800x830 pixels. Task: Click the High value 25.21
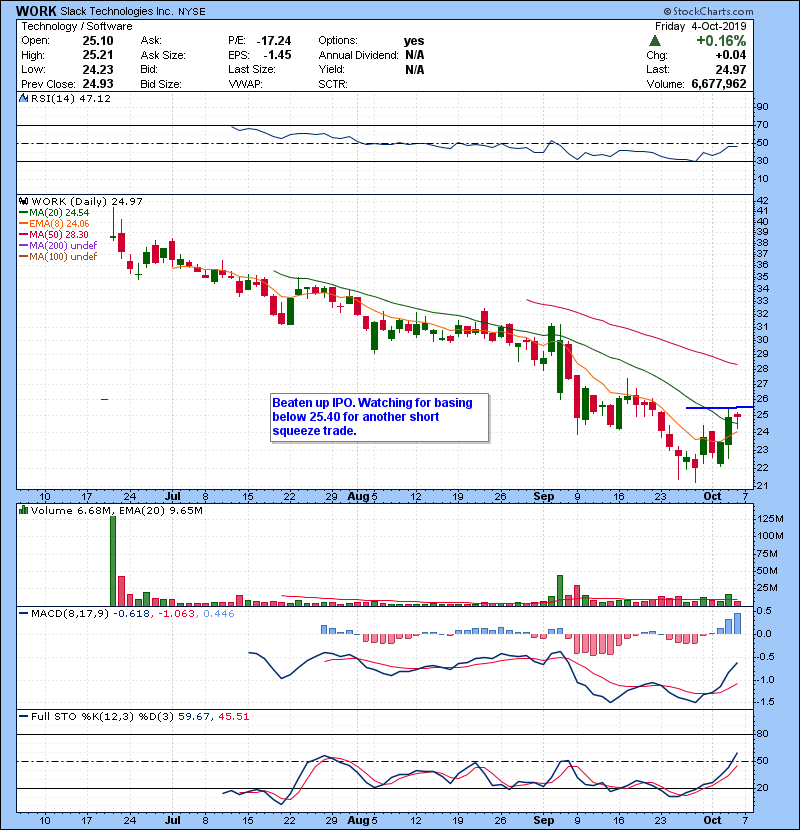(98, 55)
